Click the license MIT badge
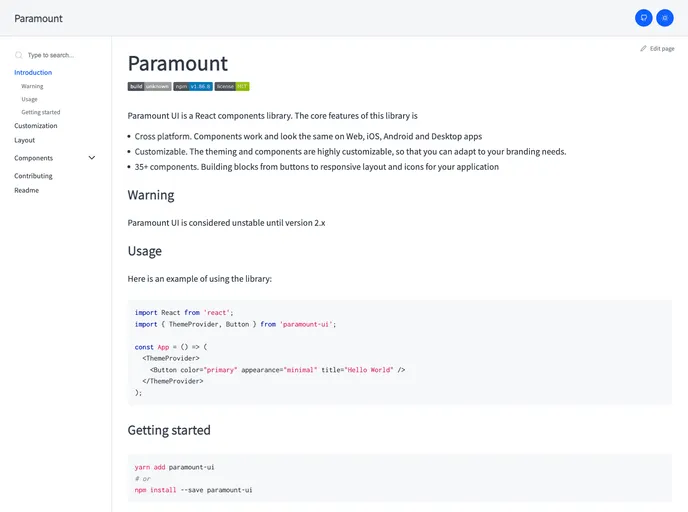688x512 pixels. (x=232, y=86)
